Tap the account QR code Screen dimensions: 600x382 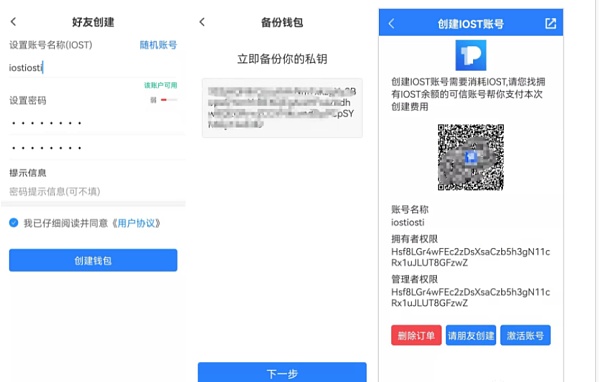tap(471, 157)
